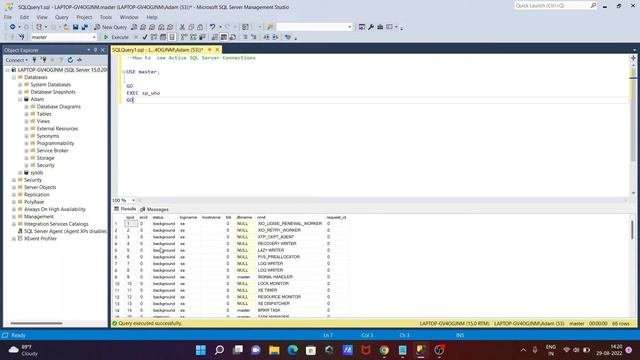
Task: Expand the Security node under server
Action: [14, 180]
